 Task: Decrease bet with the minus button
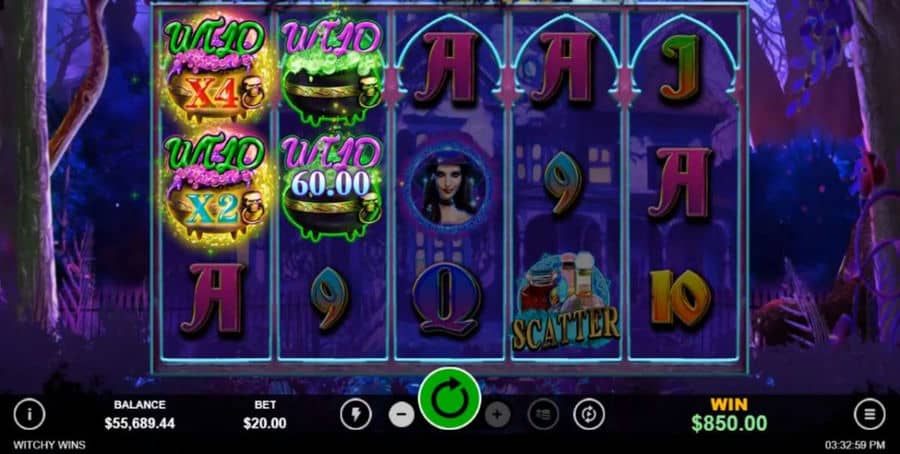(402, 414)
